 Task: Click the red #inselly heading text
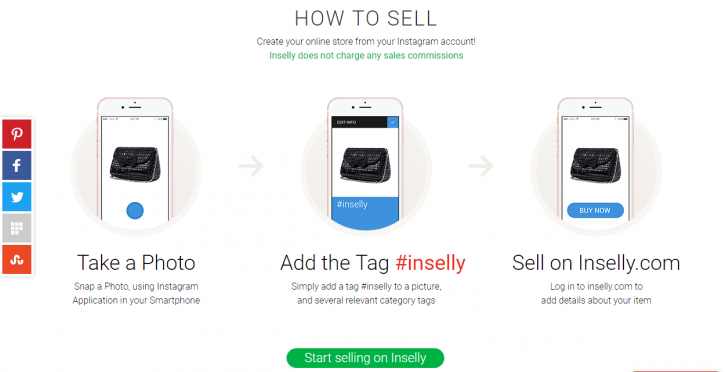[430, 263]
